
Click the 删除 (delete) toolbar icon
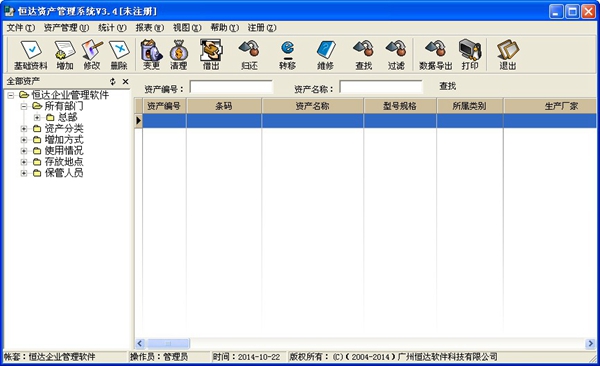(119, 55)
